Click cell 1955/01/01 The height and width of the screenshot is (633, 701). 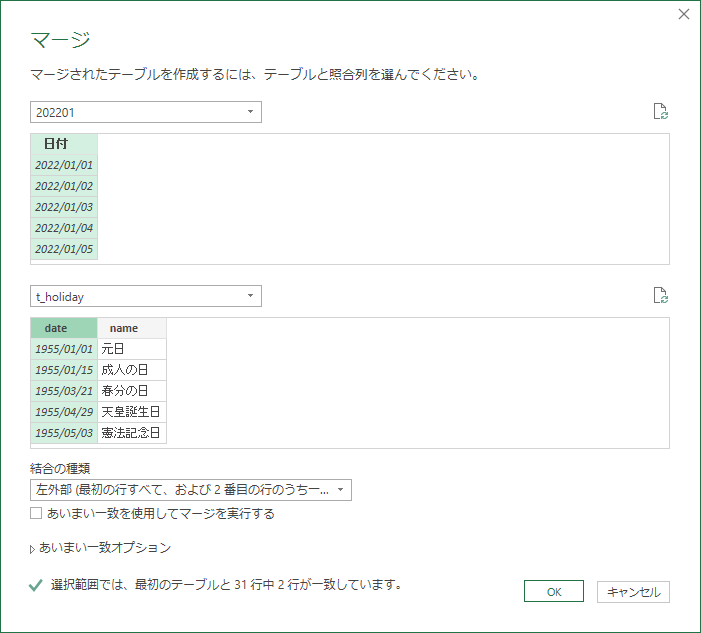click(64, 349)
